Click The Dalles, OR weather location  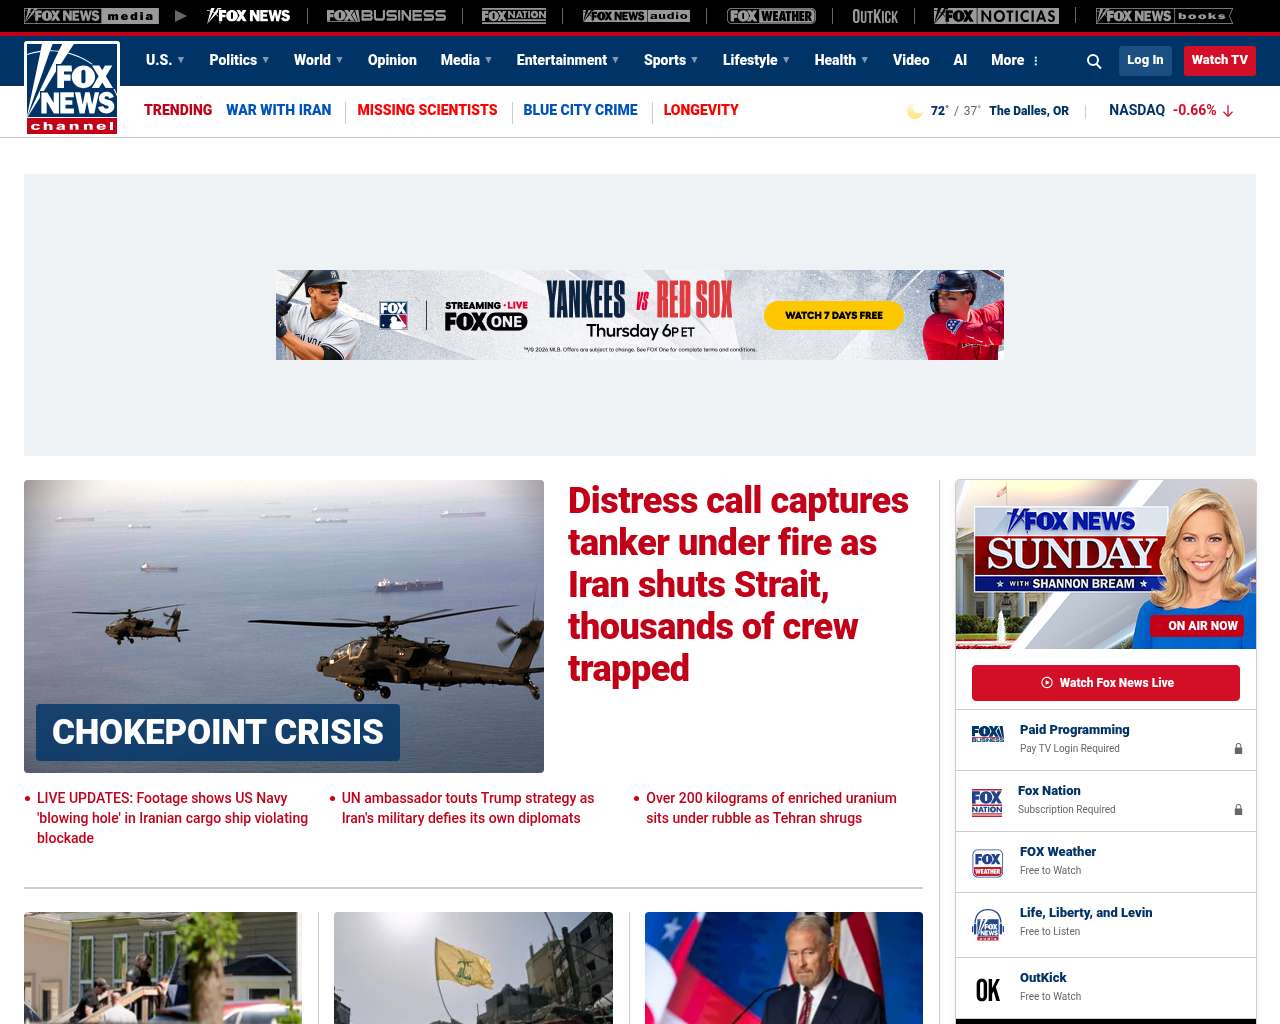[1029, 111]
